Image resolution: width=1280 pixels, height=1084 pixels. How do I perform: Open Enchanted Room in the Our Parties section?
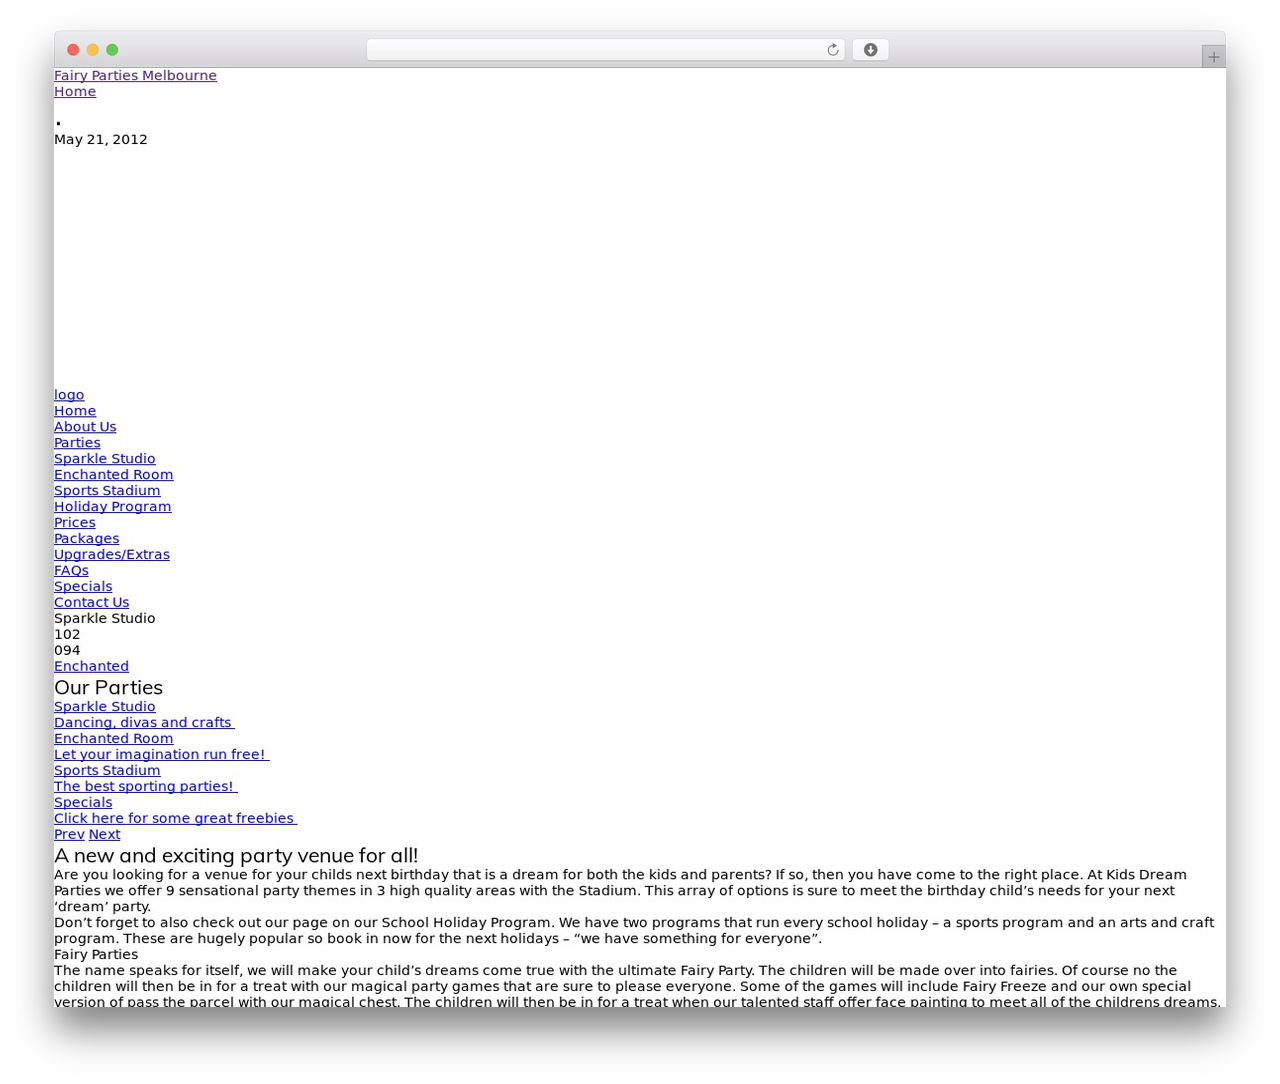[114, 739]
